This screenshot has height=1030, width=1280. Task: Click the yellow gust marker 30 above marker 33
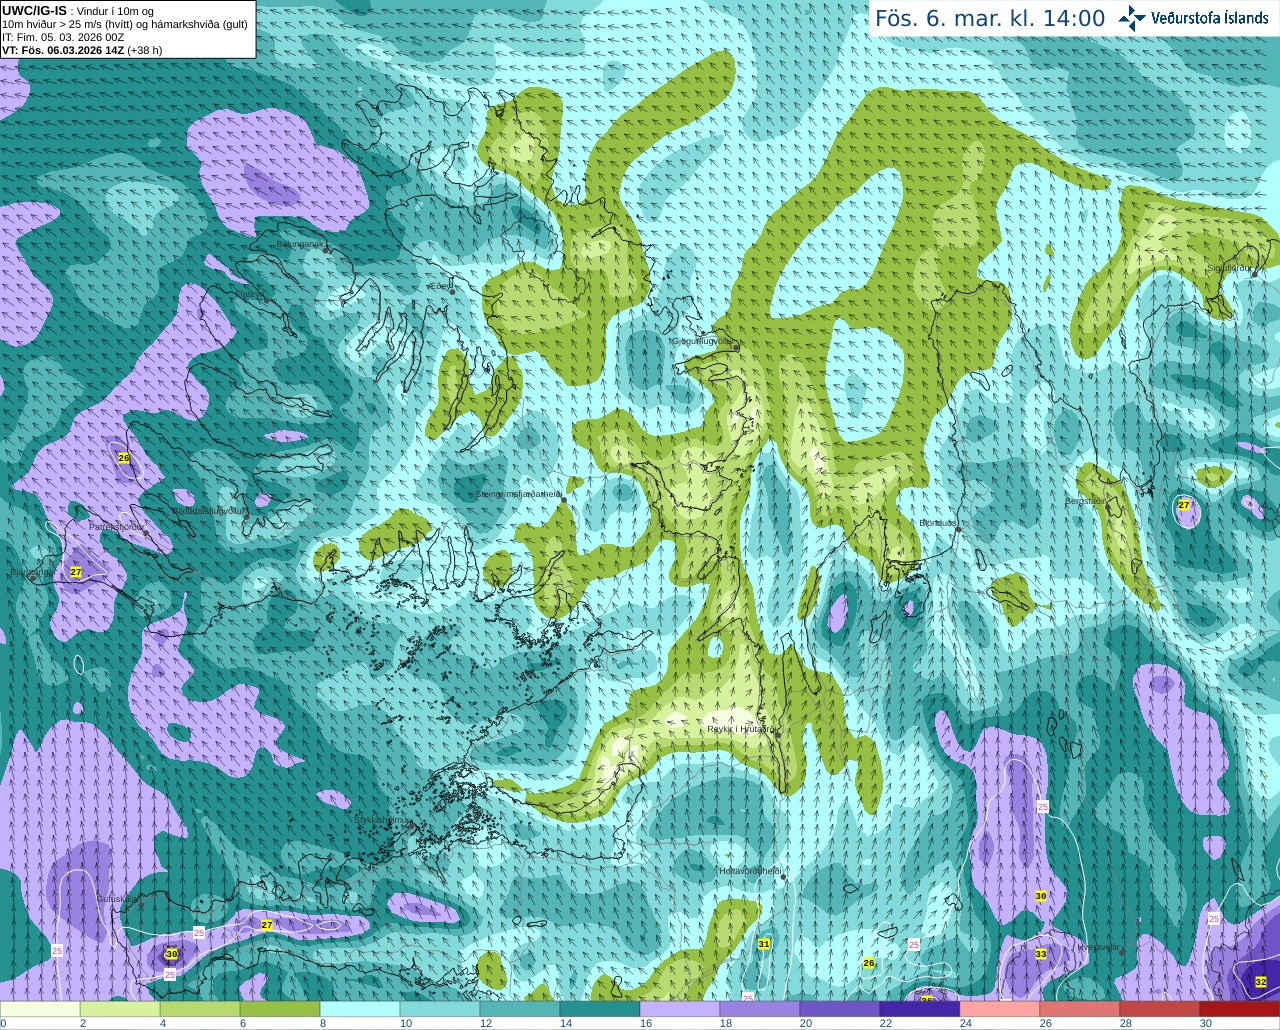(1041, 896)
